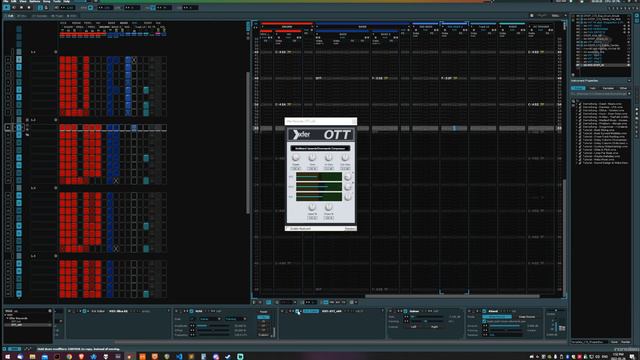Open the notification center on the taskbar
640x360 pixels.
[631, 357]
